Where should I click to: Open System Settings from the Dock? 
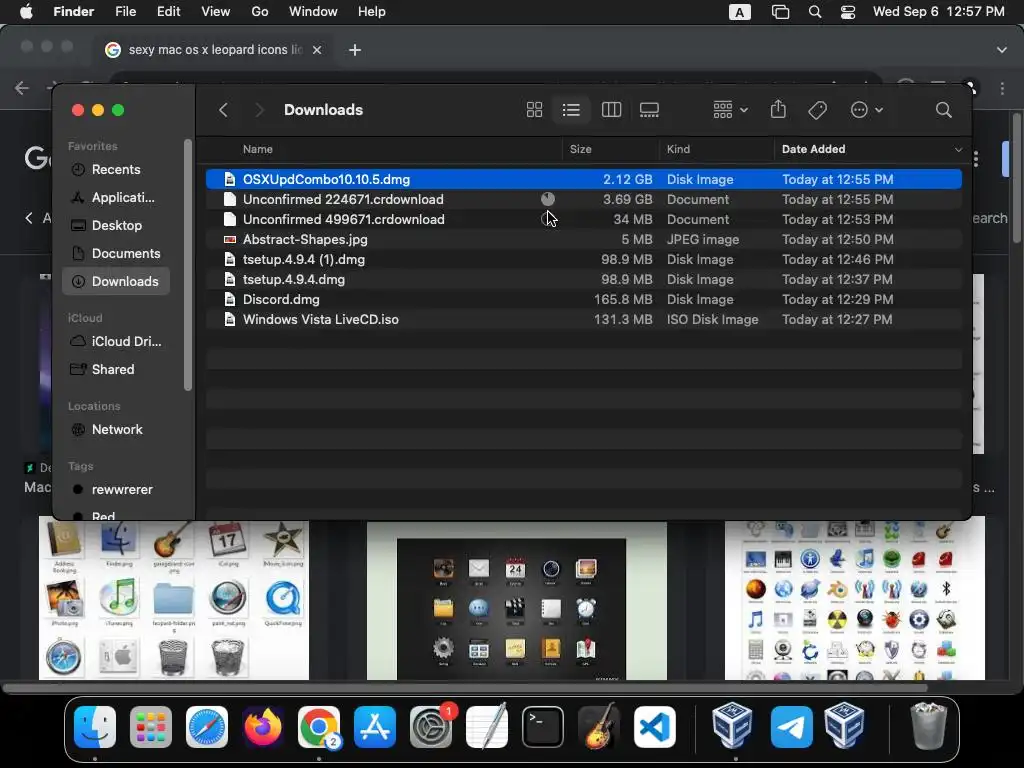coord(431,727)
